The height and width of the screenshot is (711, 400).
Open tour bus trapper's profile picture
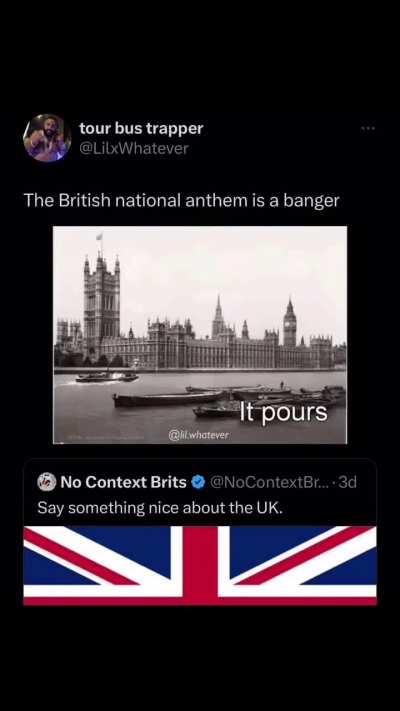(x=47, y=138)
